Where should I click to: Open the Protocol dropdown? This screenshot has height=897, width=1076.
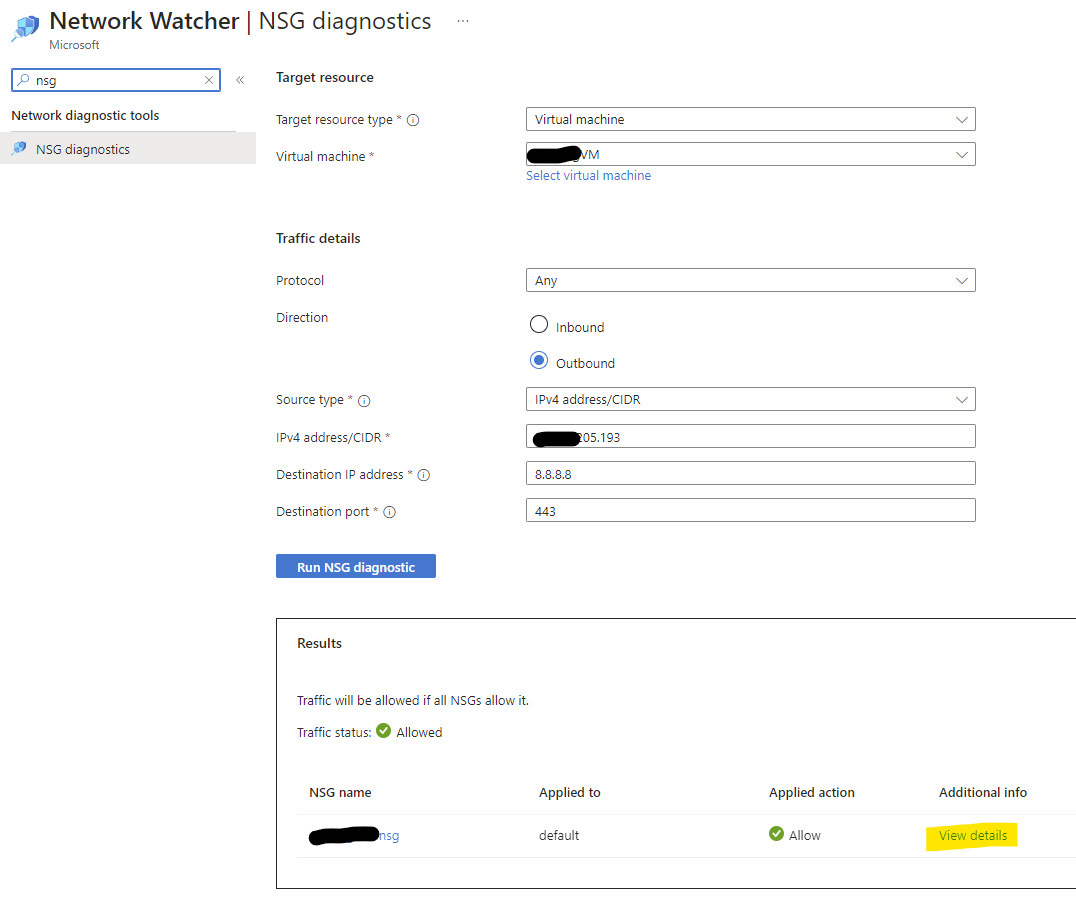click(751, 280)
